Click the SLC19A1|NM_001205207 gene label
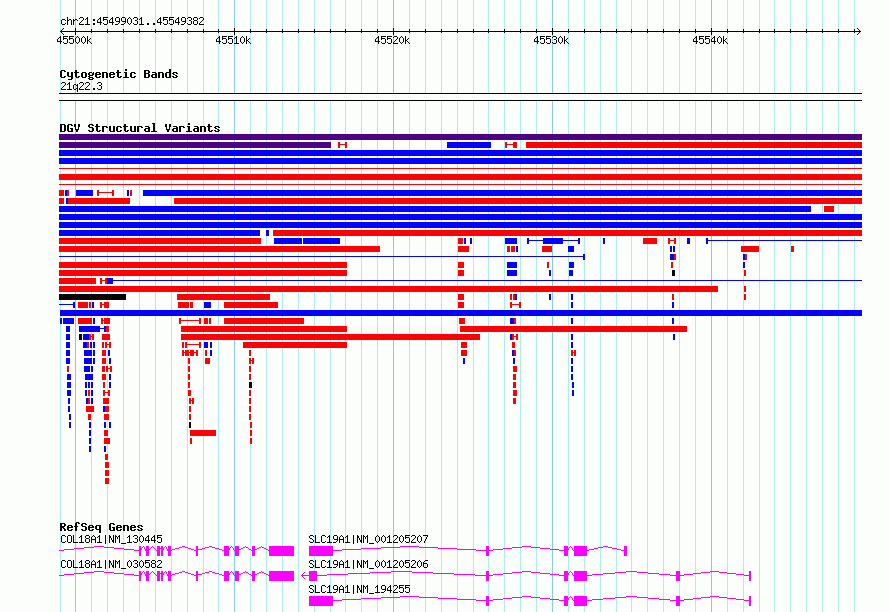 pos(368,539)
